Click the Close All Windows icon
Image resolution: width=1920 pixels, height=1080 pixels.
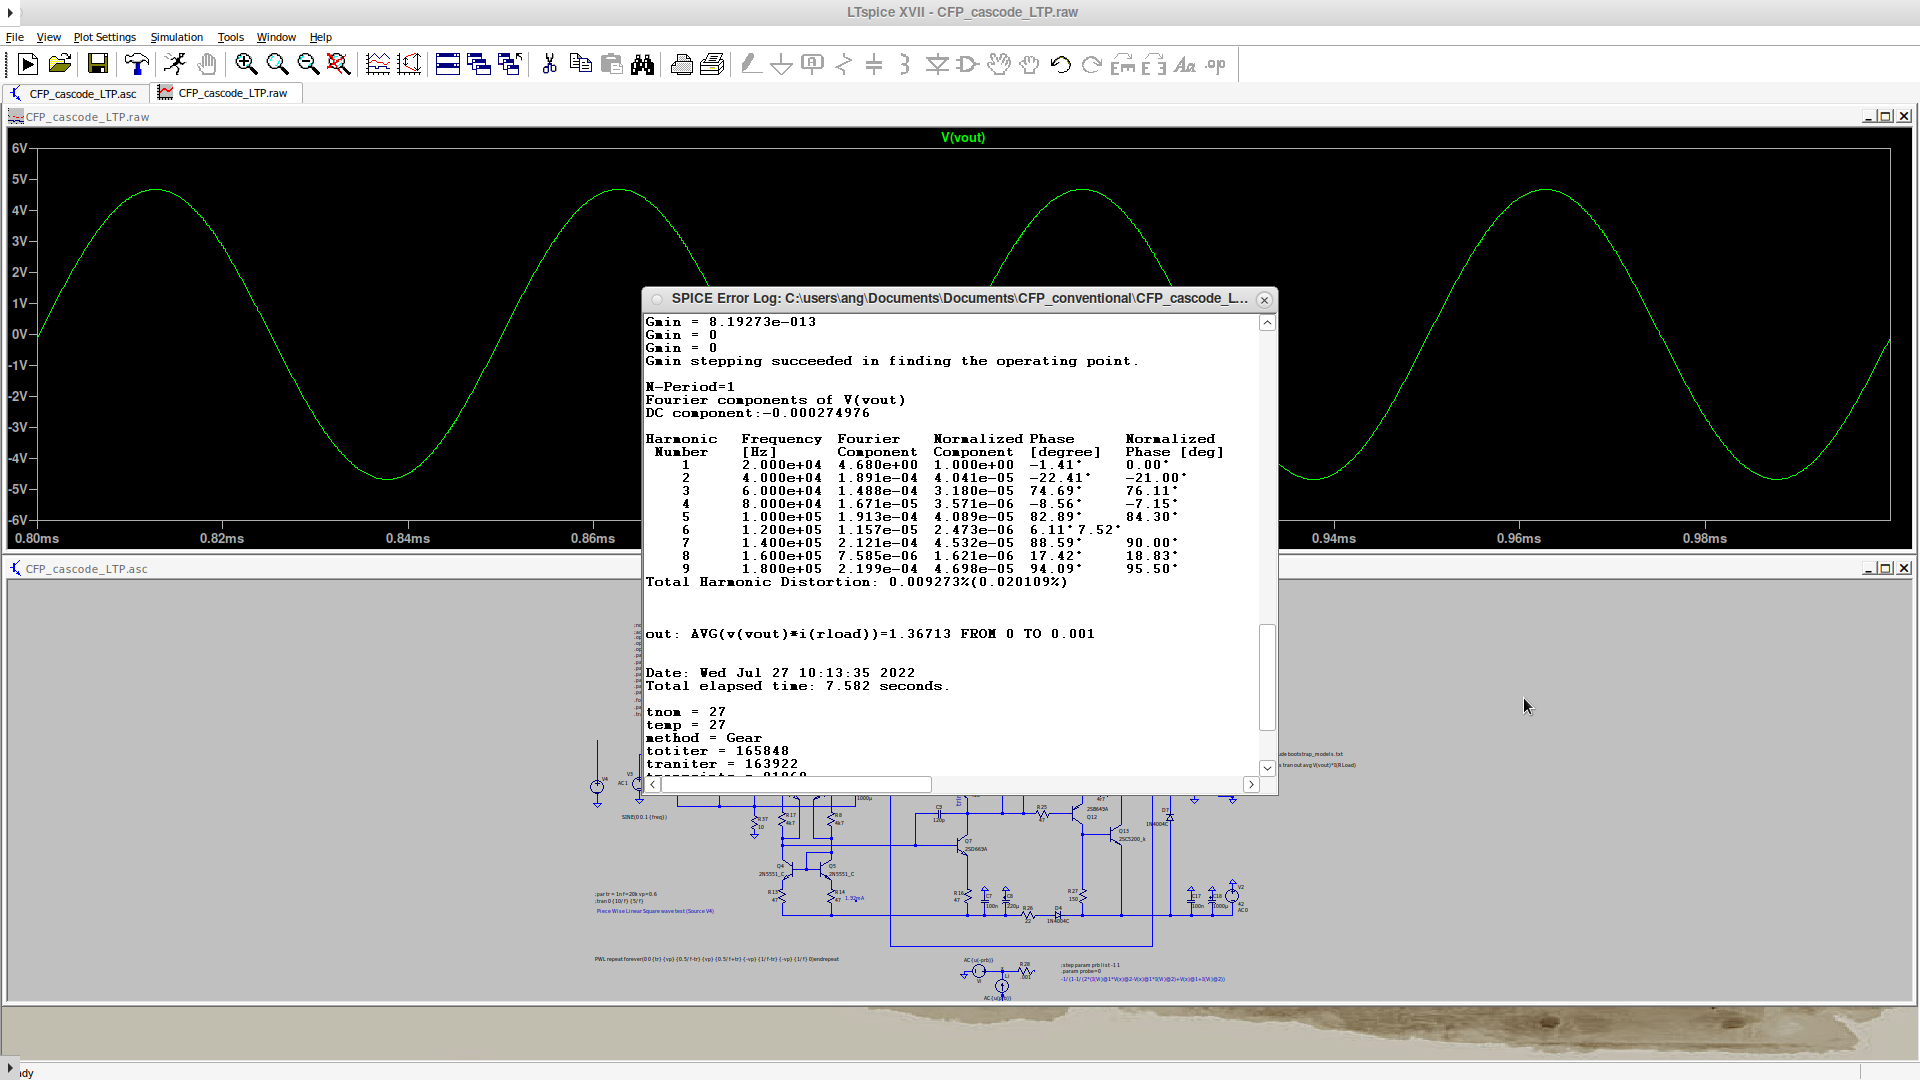[510, 65]
